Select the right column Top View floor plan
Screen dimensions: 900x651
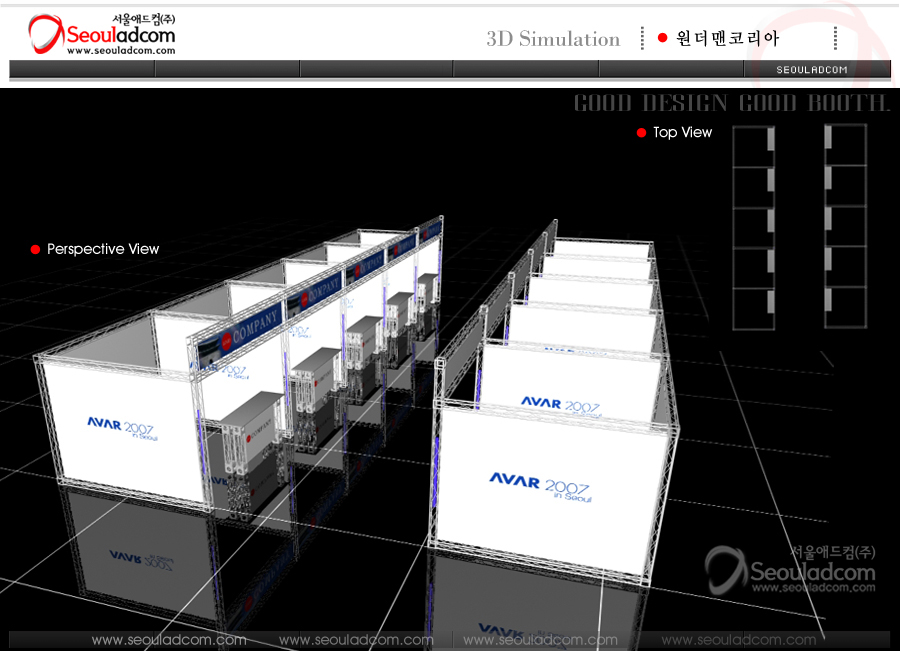tap(845, 227)
